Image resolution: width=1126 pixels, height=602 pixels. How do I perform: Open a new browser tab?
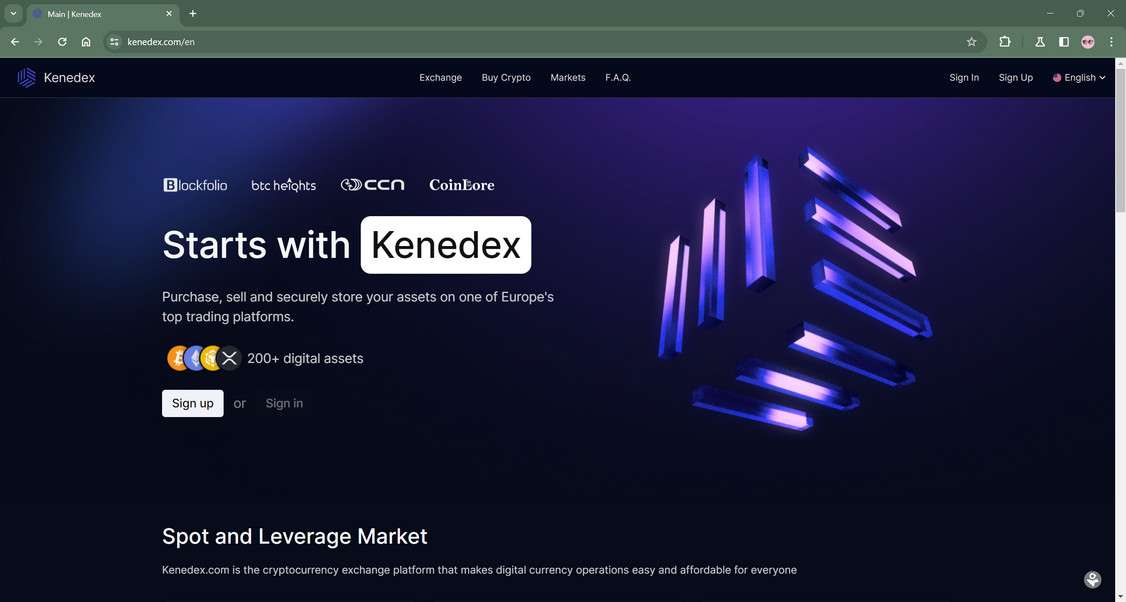[x=192, y=14]
